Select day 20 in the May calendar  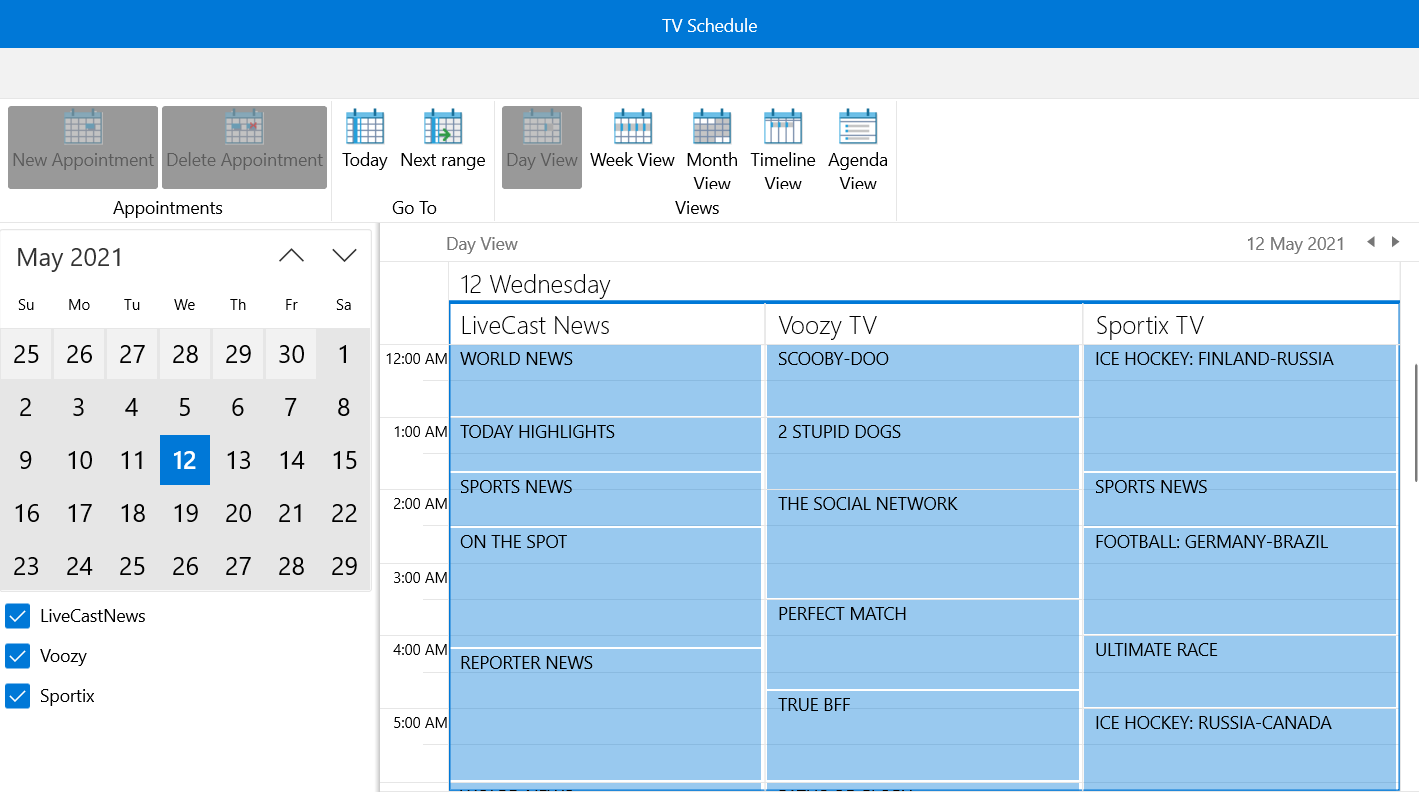[x=238, y=513]
